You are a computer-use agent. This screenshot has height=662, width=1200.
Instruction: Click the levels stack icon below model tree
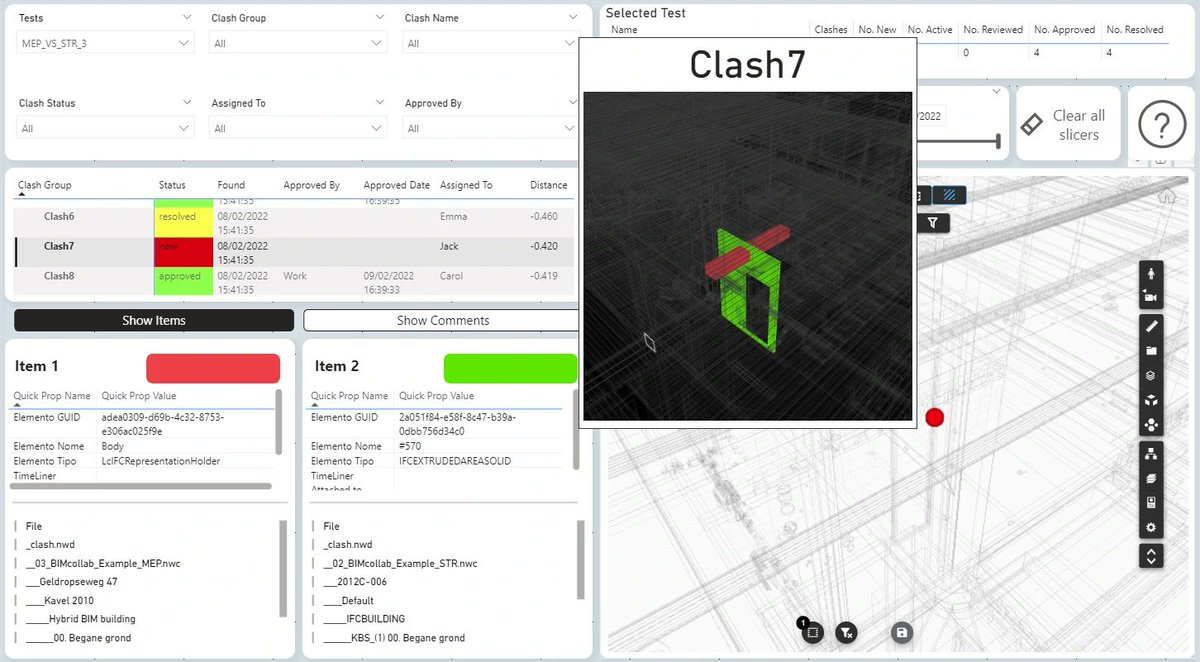pyautogui.click(x=1151, y=478)
